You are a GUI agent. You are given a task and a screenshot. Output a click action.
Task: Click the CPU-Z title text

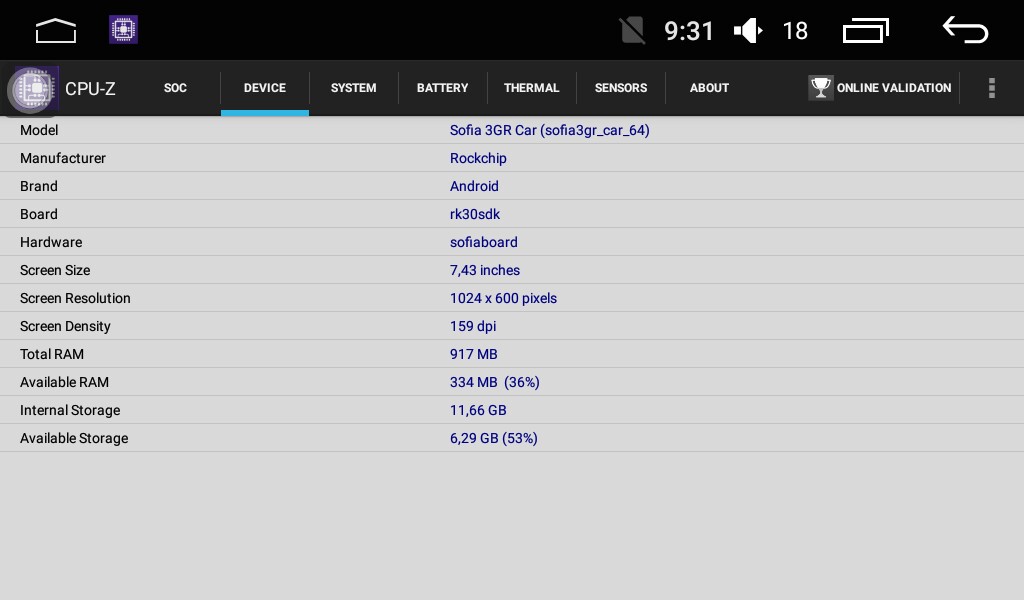(90, 89)
